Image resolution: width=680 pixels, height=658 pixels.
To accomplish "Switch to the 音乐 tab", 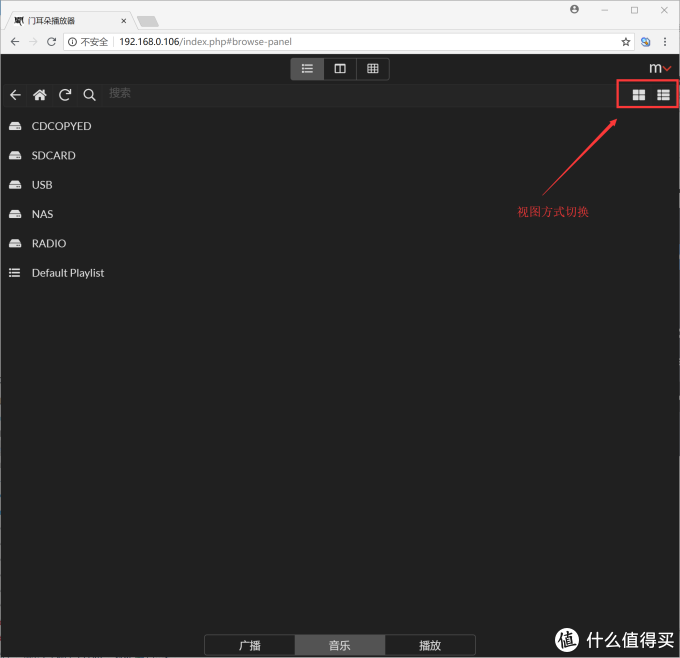I will click(x=340, y=645).
